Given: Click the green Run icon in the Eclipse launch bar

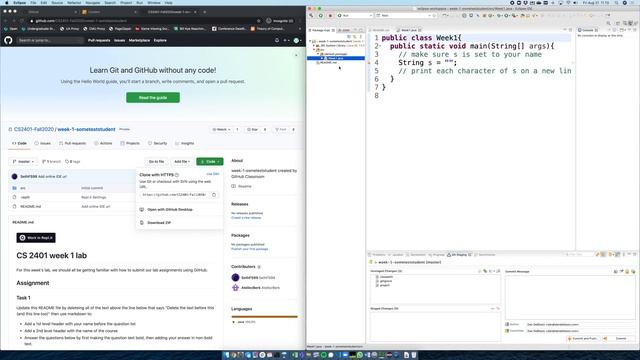Looking at the screenshot, I should tap(320, 16).
